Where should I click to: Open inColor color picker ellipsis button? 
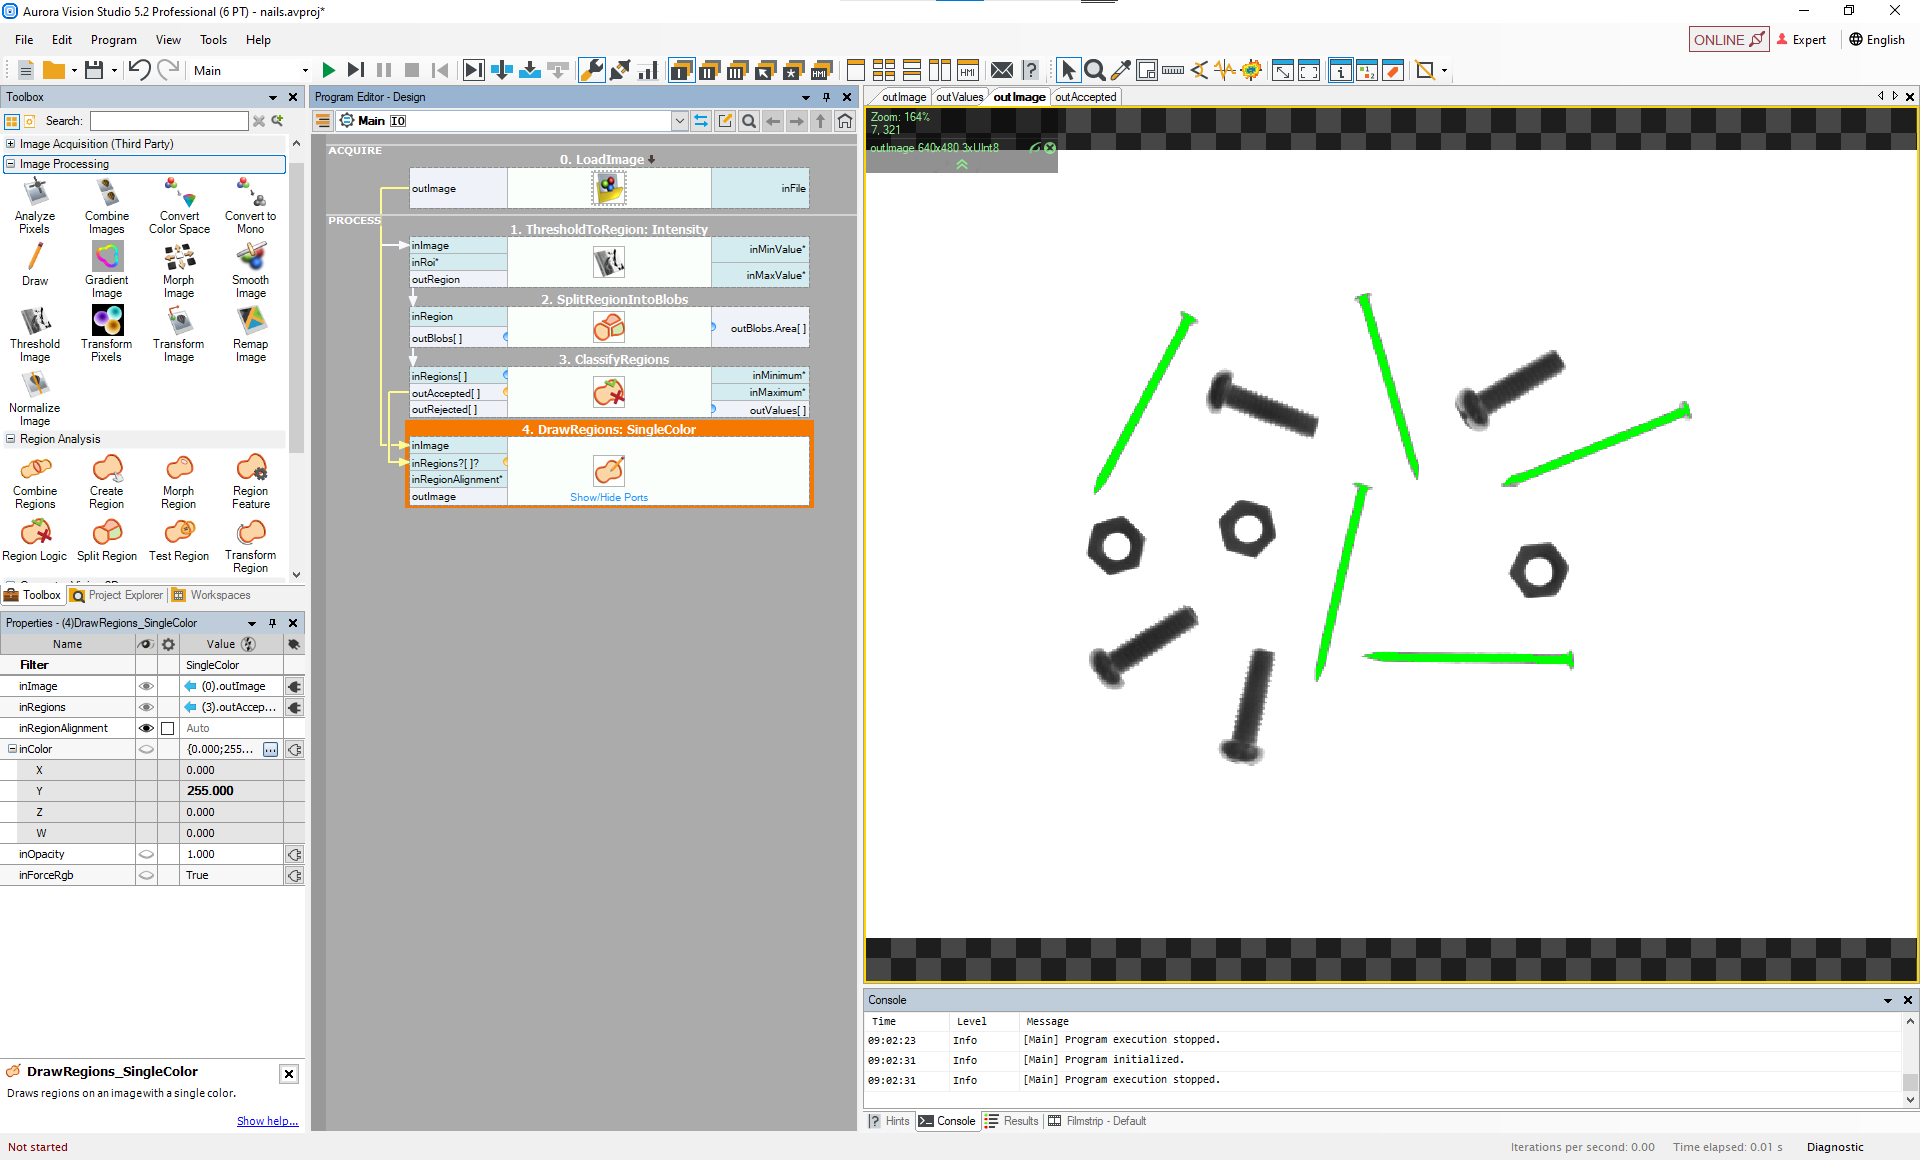coord(270,749)
